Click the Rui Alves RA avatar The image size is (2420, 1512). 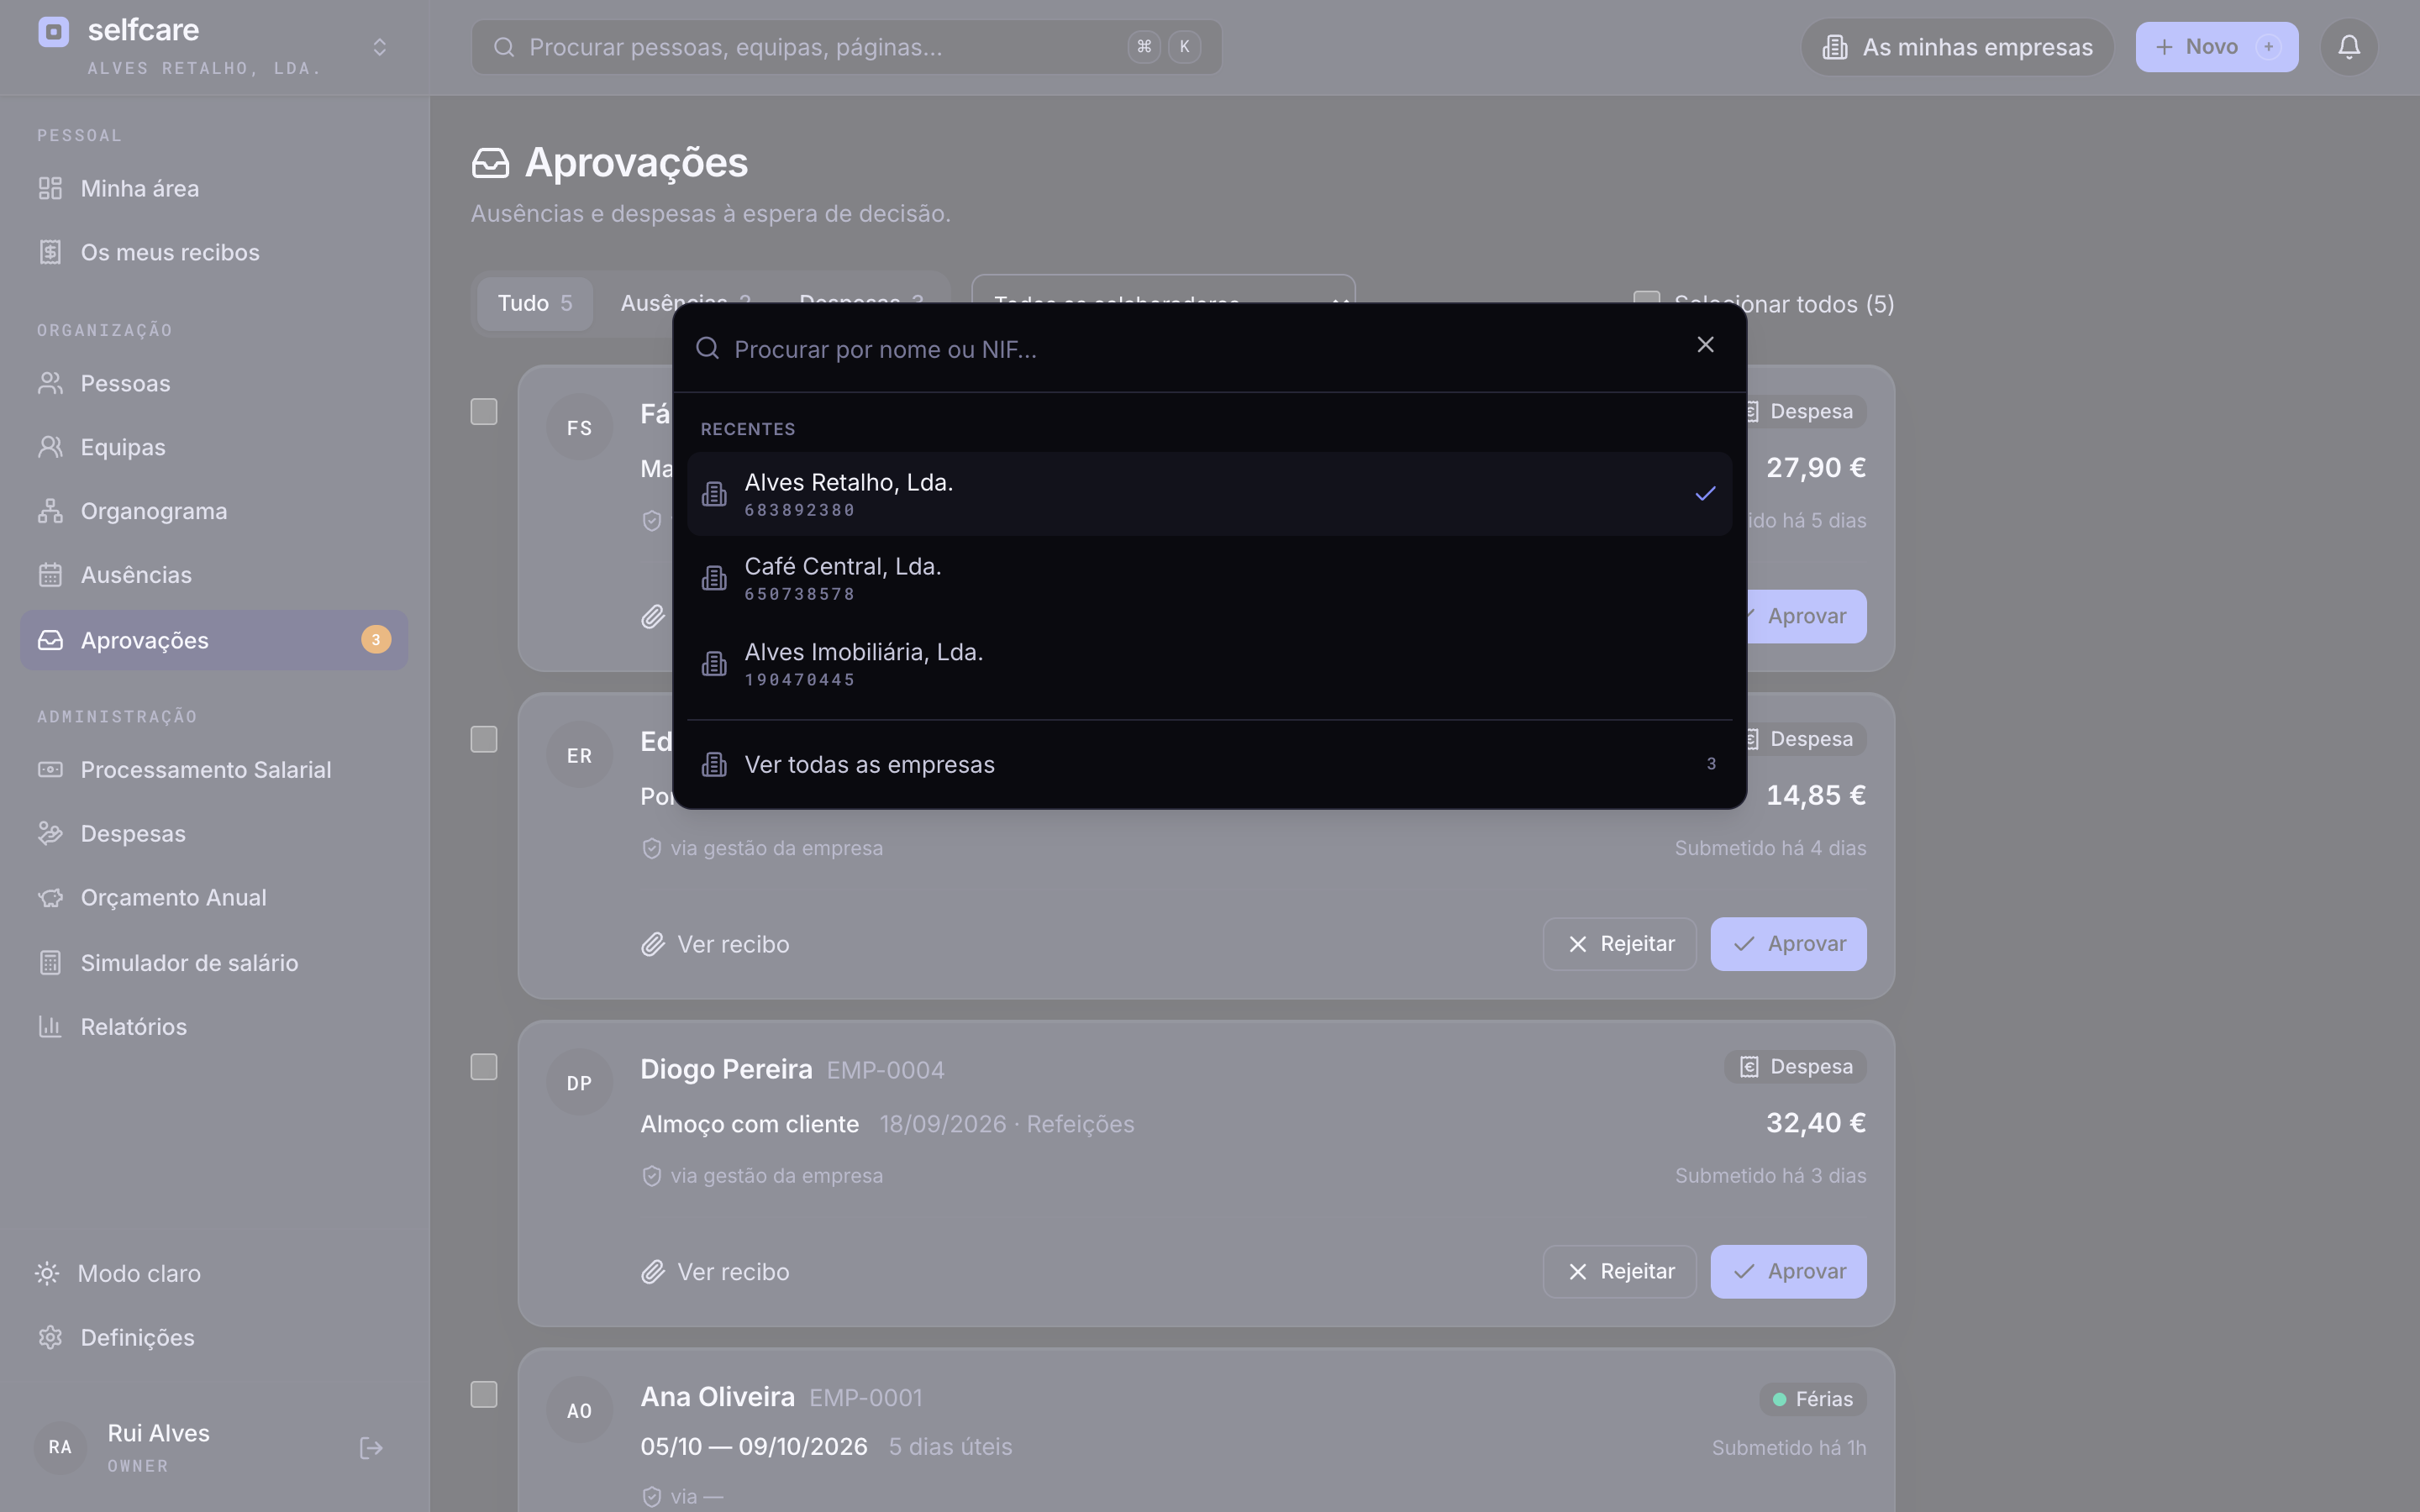60,1447
